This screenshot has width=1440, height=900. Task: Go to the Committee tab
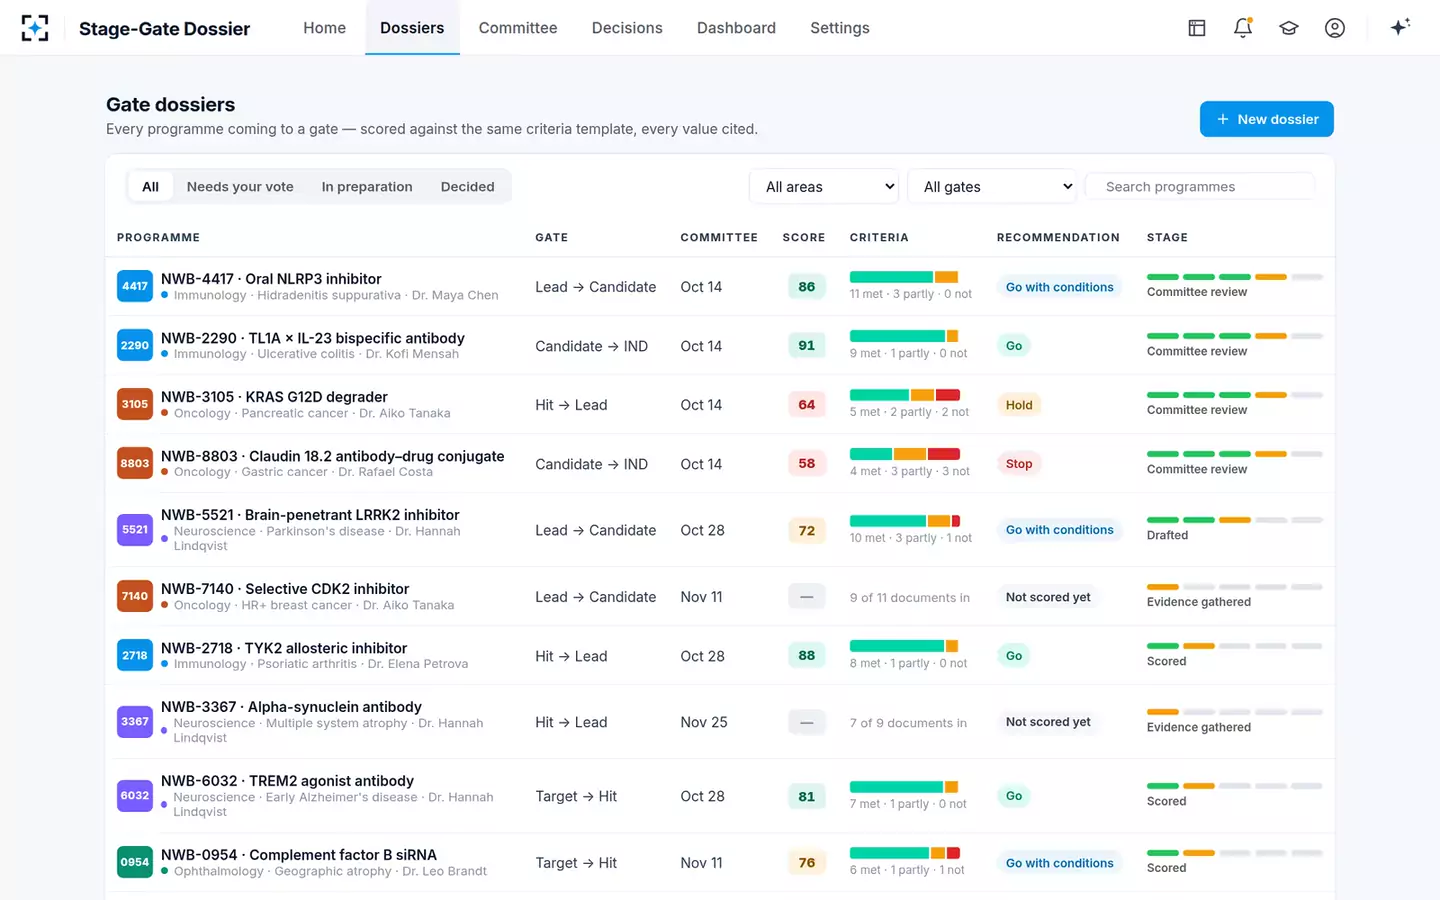[x=518, y=28]
